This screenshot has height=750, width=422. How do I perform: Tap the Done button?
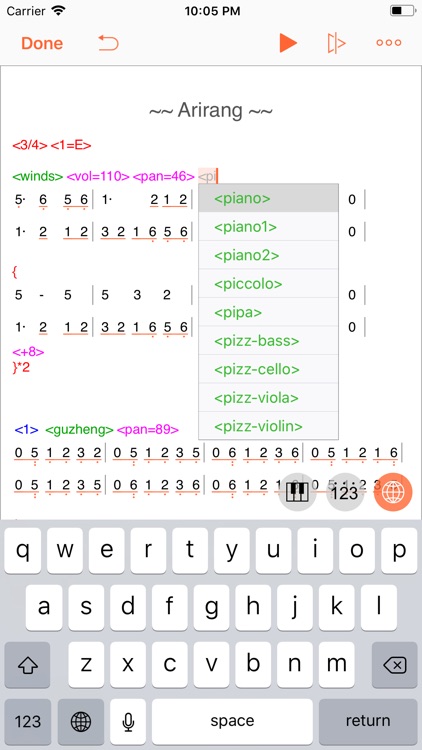(x=42, y=43)
